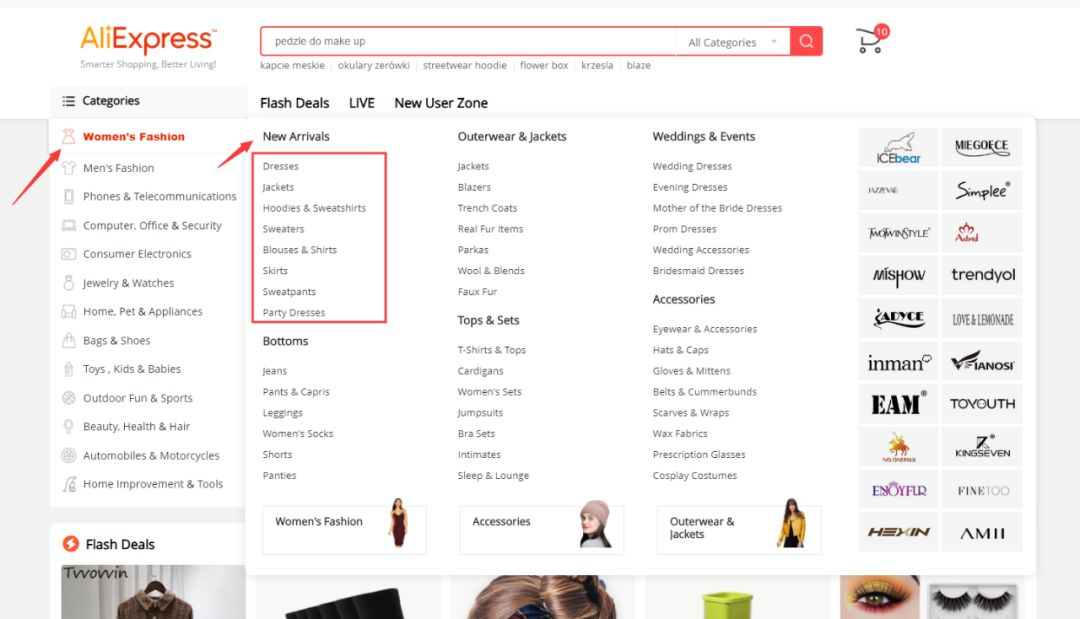The image size is (1080, 619).
Task: Click the Automobiles & Motorcycles tire icon
Action: 68,455
